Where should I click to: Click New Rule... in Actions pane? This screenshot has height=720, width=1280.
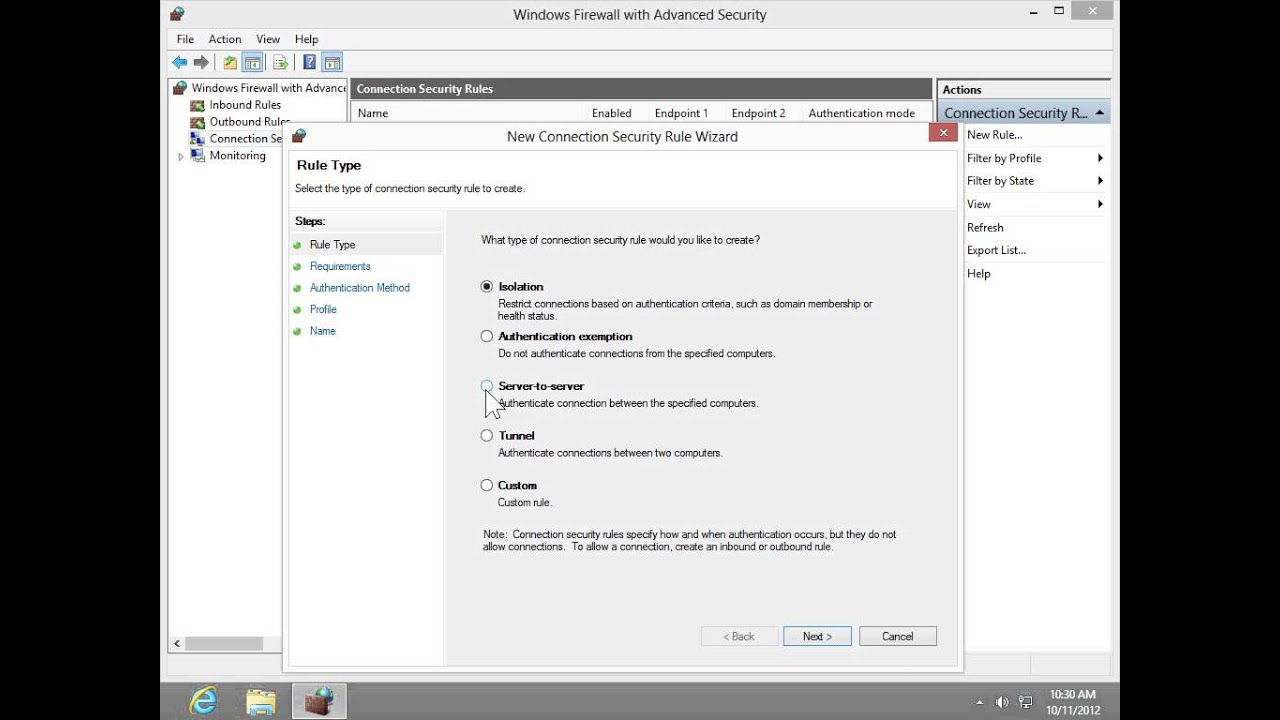pos(994,135)
